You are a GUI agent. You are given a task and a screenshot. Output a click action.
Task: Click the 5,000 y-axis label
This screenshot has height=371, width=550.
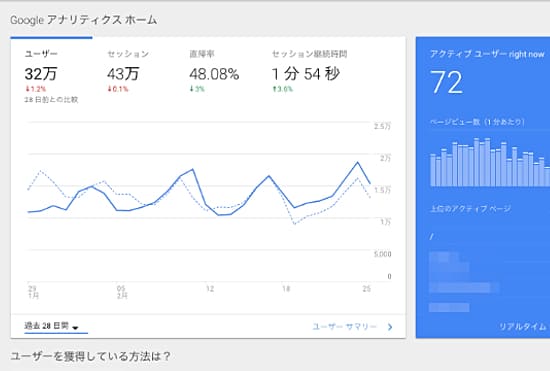pos(382,254)
